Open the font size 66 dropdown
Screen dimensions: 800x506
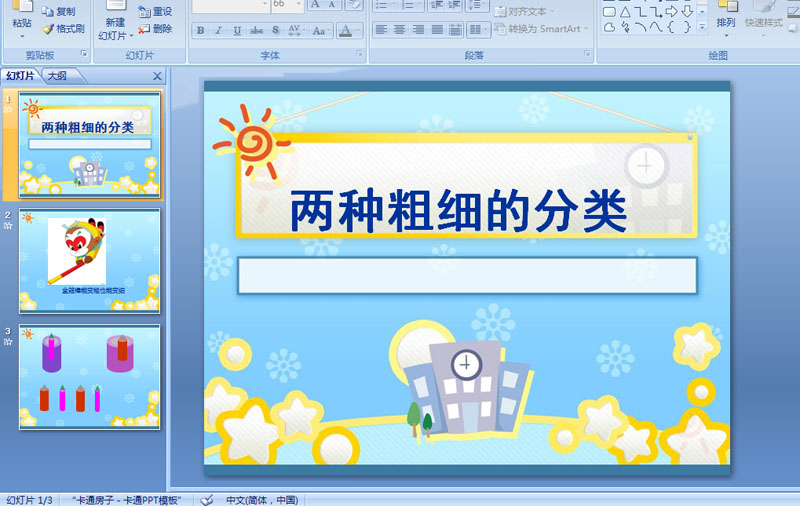click(x=299, y=4)
